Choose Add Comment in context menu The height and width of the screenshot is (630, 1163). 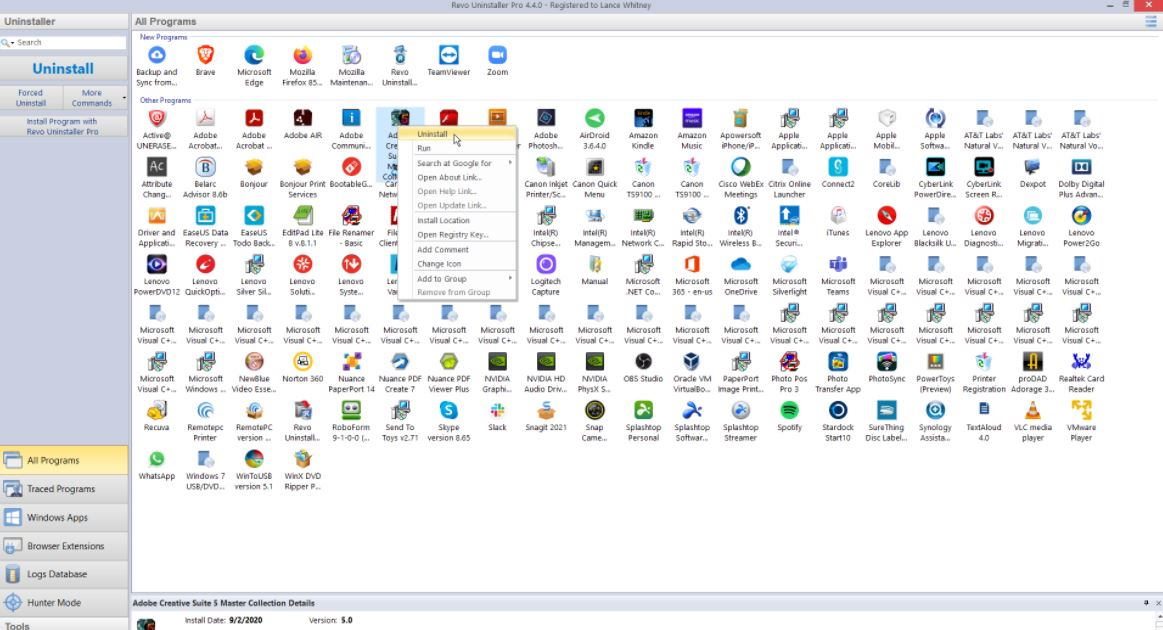click(x=457, y=250)
